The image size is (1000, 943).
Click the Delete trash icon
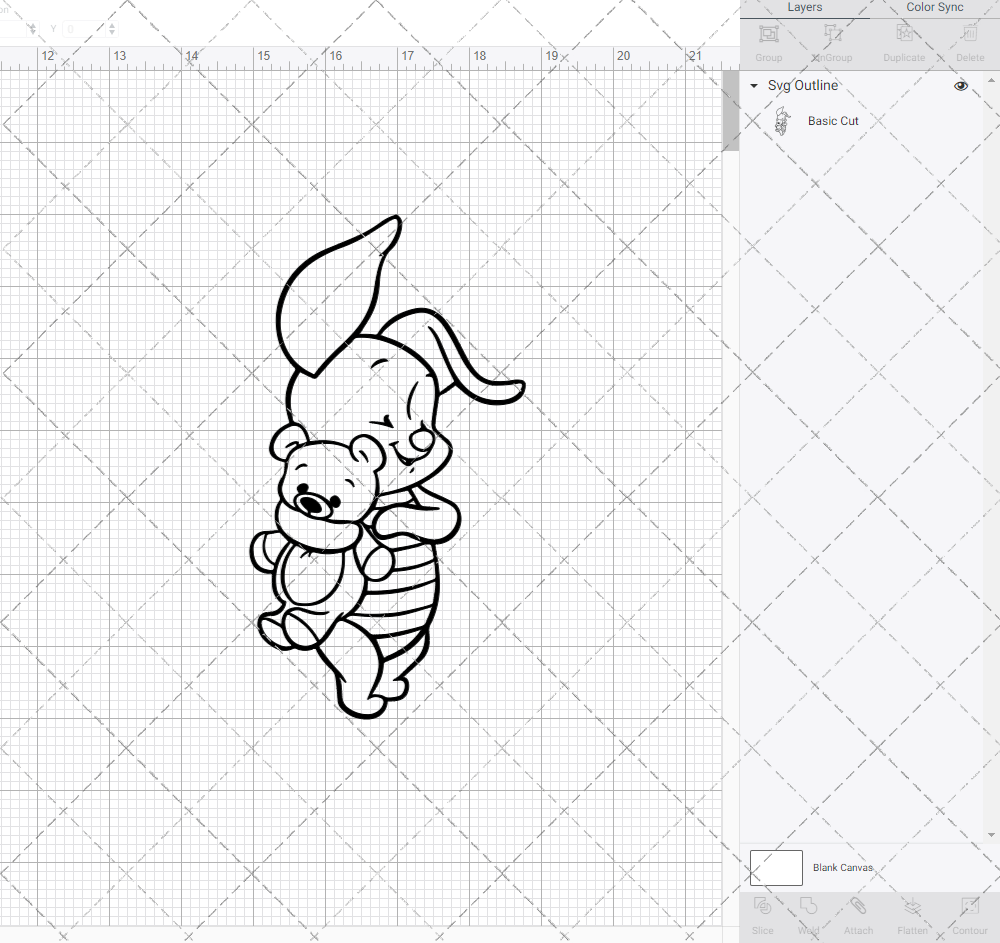click(x=969, y=33)
